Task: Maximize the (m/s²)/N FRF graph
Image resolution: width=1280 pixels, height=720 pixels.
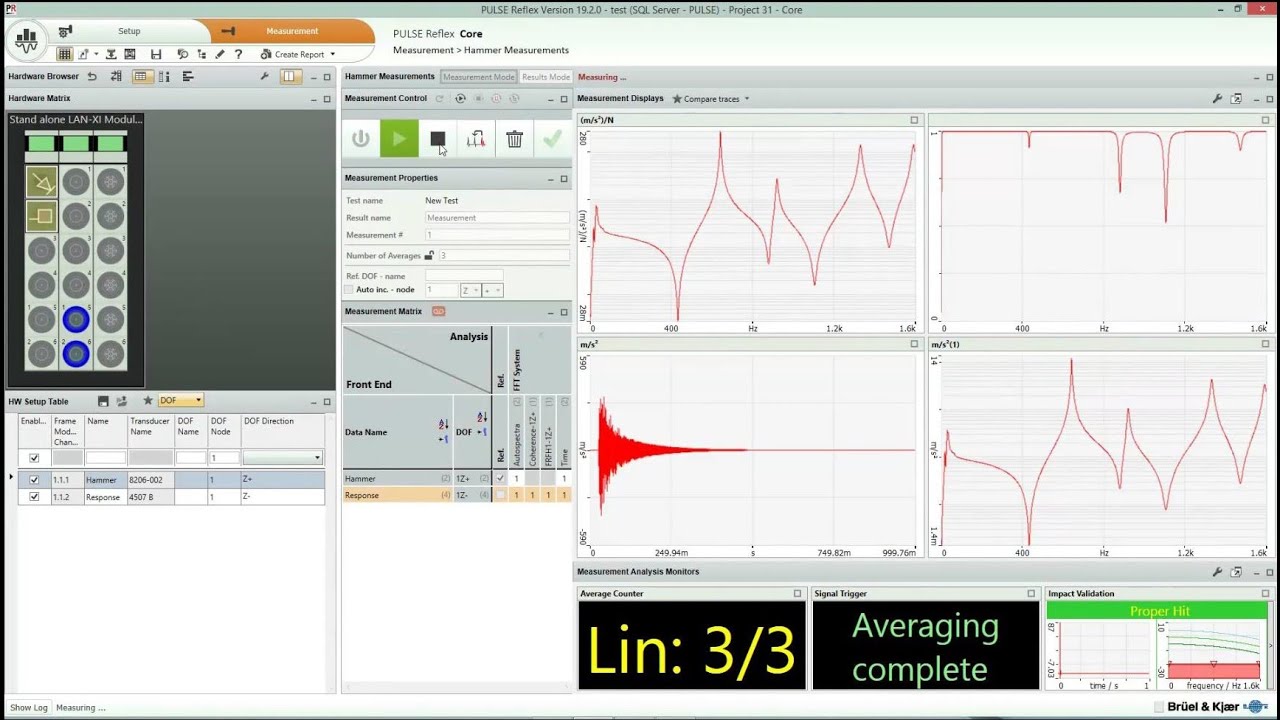Action: 914,120
